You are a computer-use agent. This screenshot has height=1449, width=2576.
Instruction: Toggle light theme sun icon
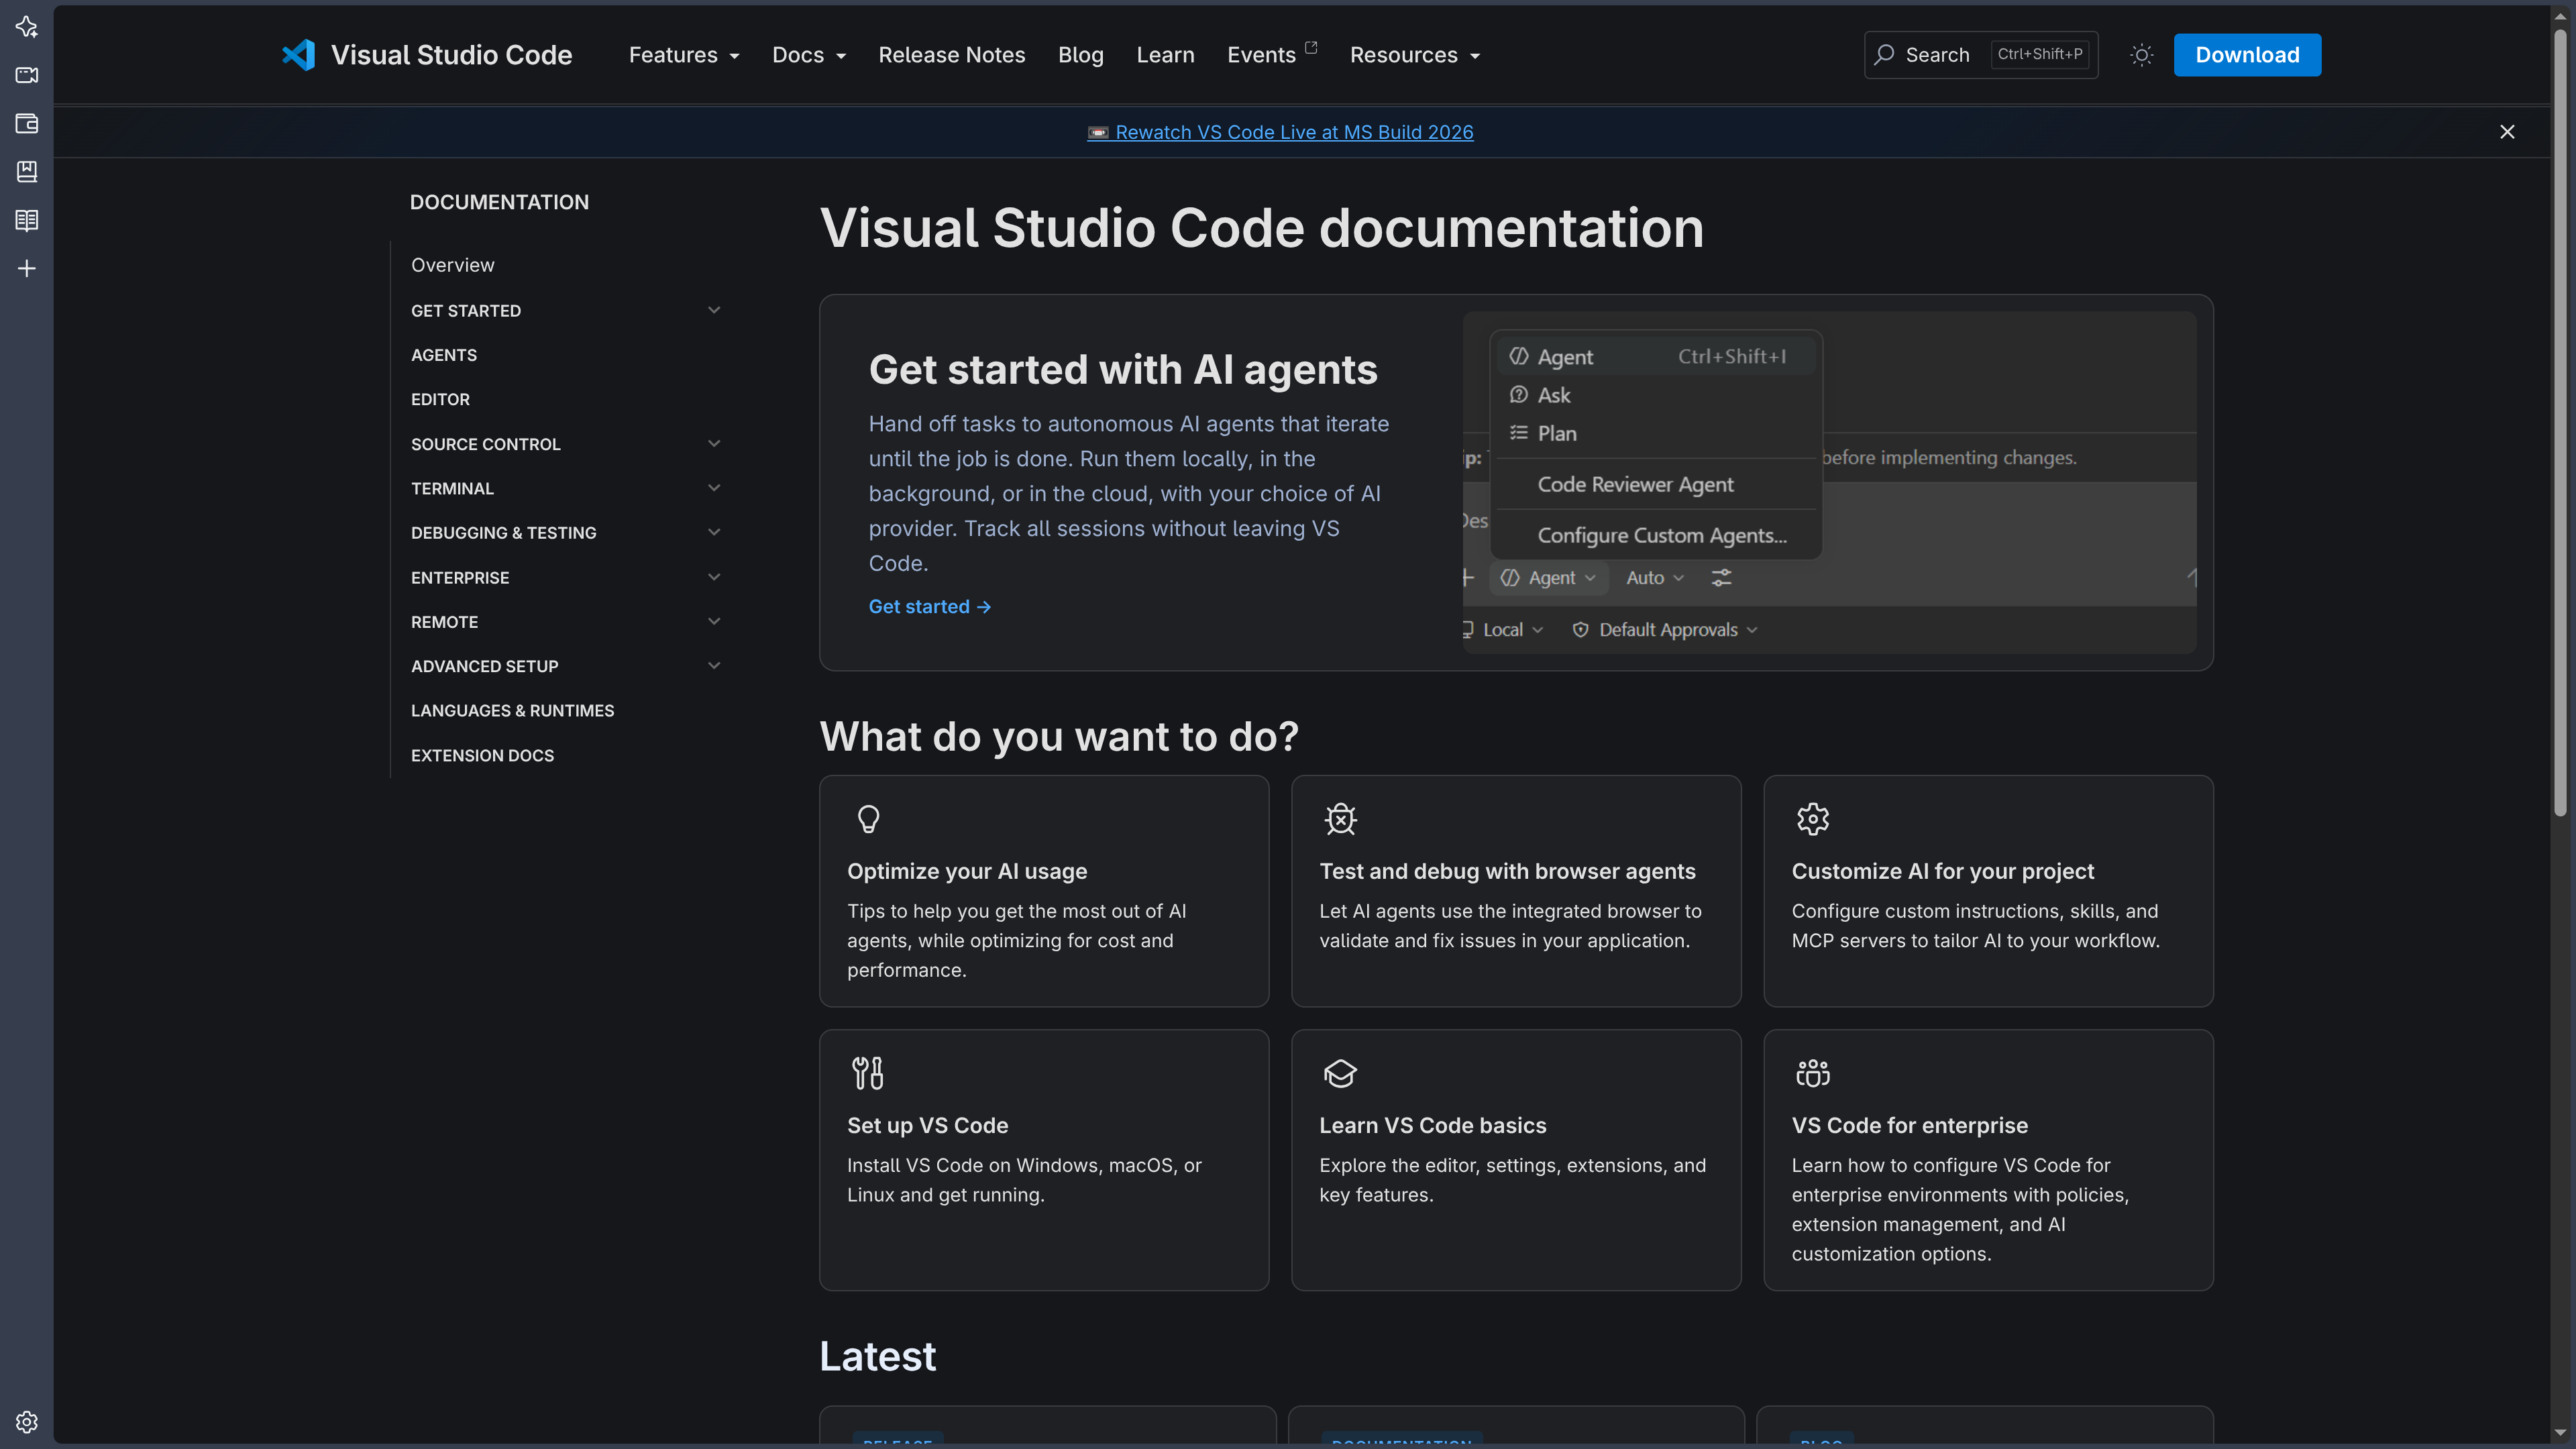point(2141,55)
